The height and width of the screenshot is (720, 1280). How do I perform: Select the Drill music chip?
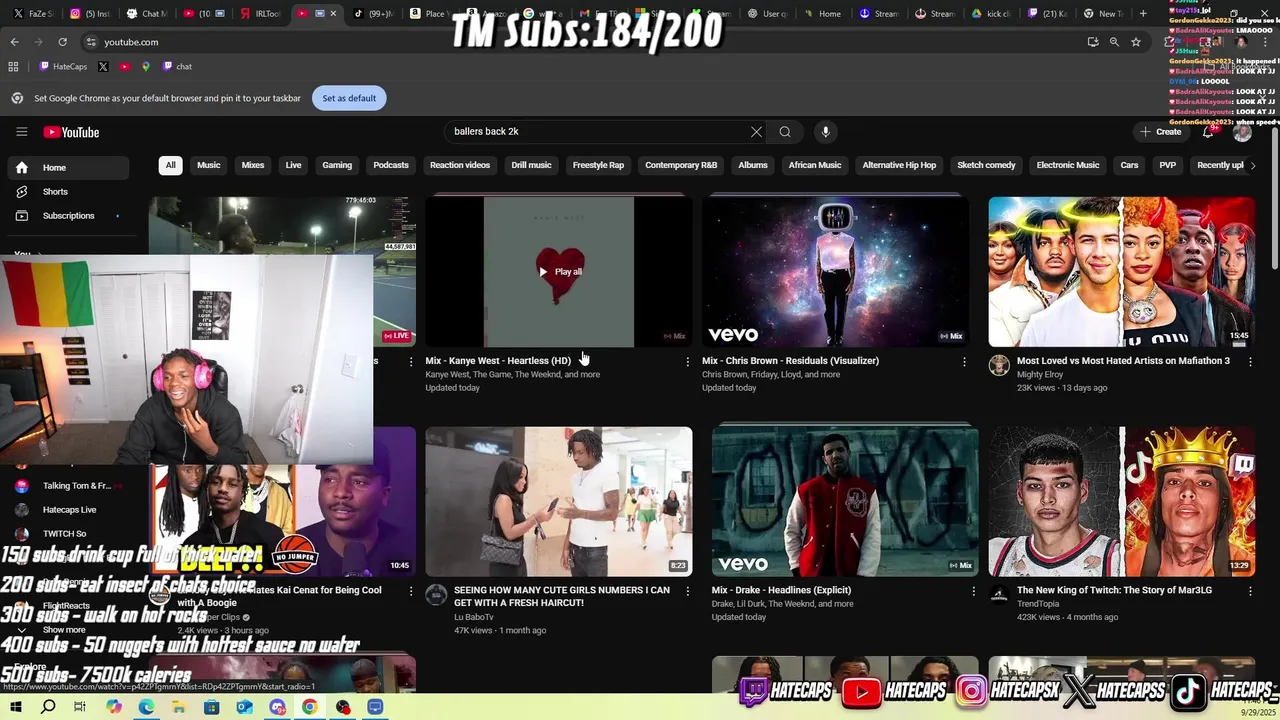point(531,165)
